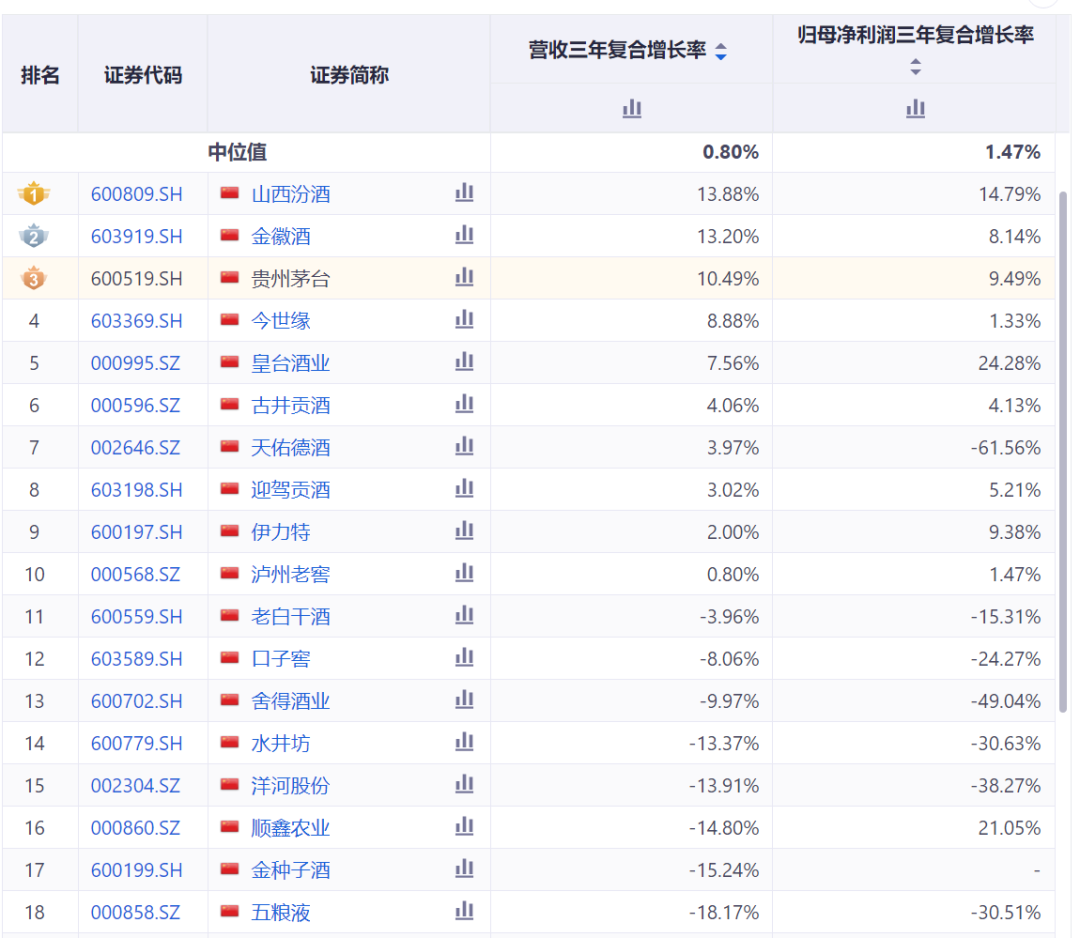Viewport: 1080px width, 938px height.
Task: Open chart icon for 天佑德酒 row
Action: 464,446
